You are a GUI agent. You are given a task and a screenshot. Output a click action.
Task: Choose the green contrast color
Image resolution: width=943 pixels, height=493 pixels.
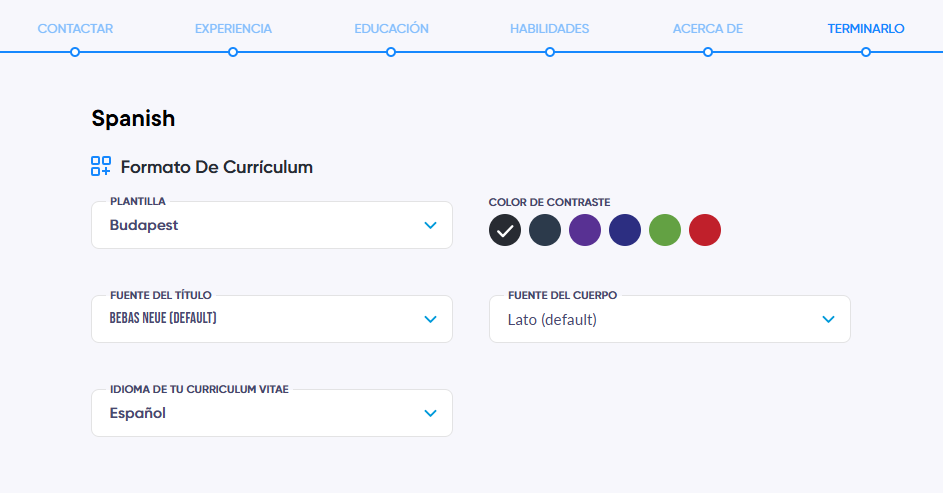[665, 230]
